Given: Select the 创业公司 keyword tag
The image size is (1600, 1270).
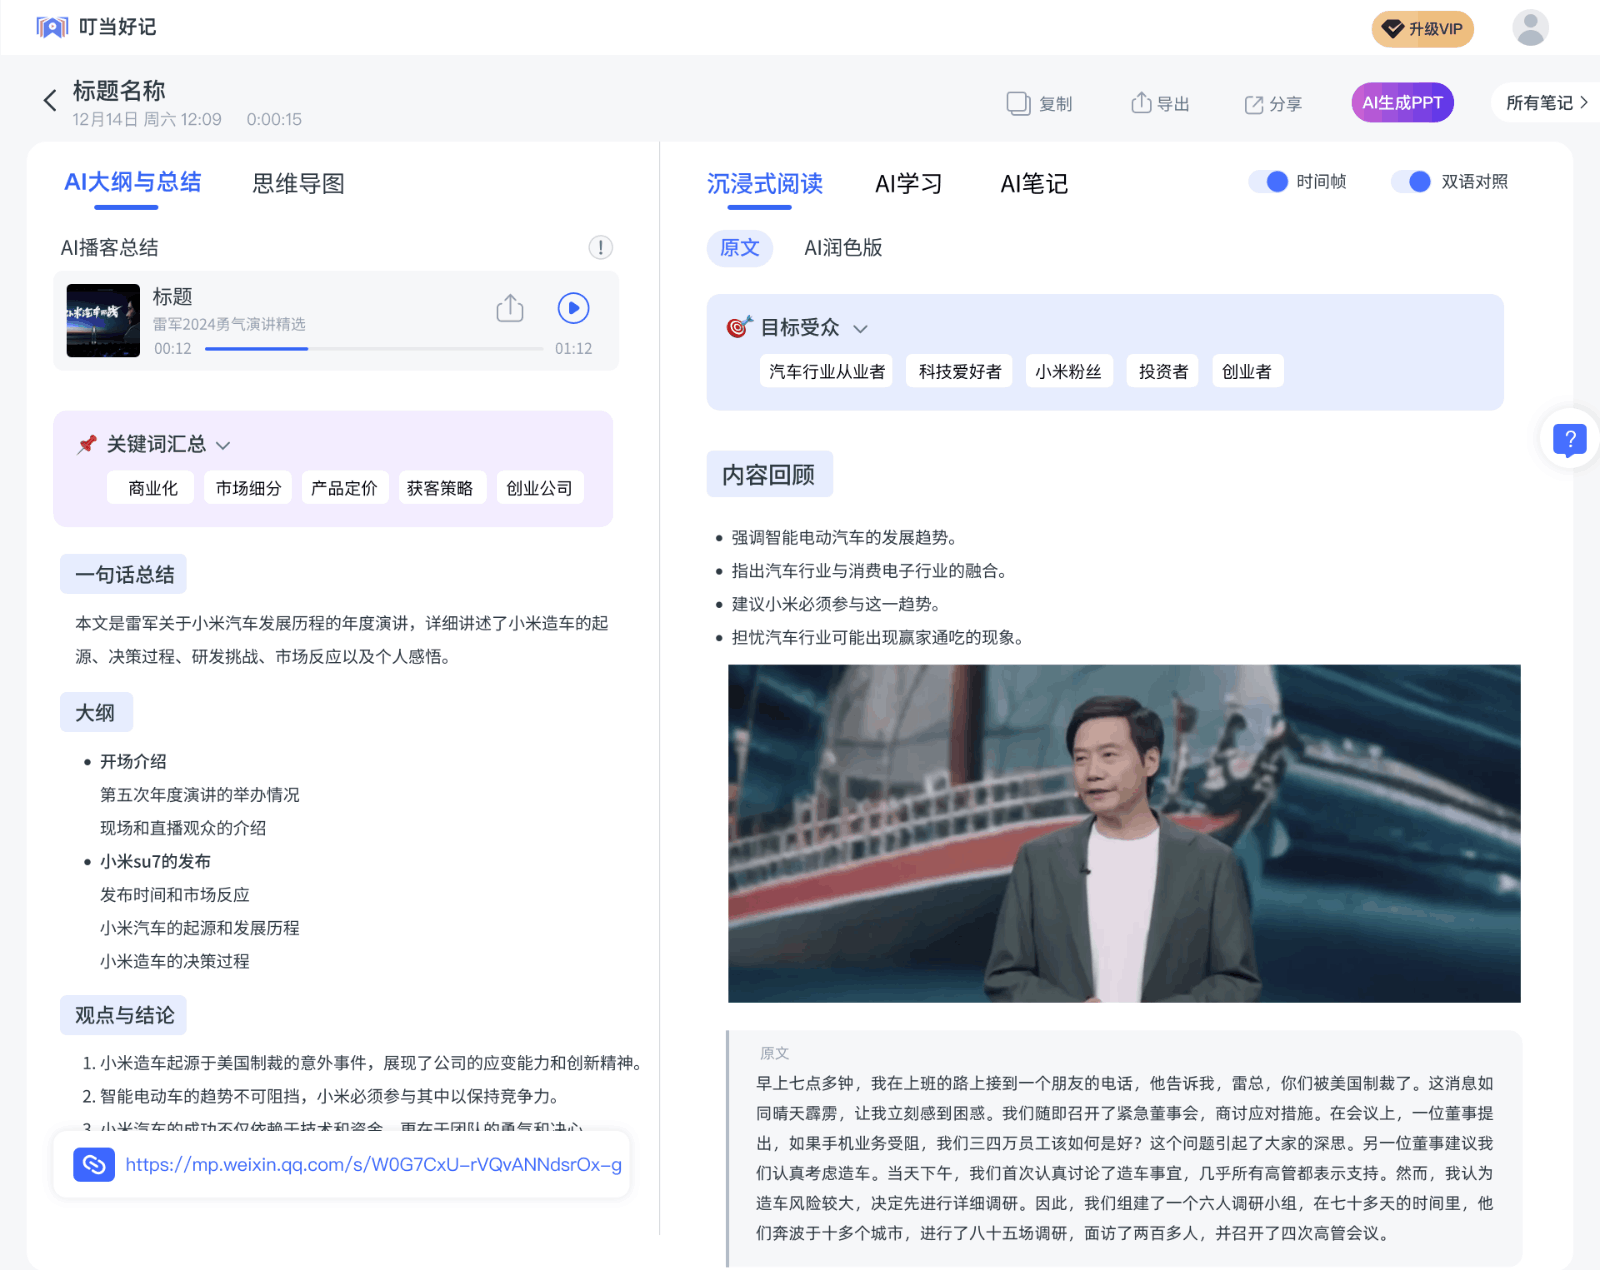Looking at the screenshot, I should point(540,488).
